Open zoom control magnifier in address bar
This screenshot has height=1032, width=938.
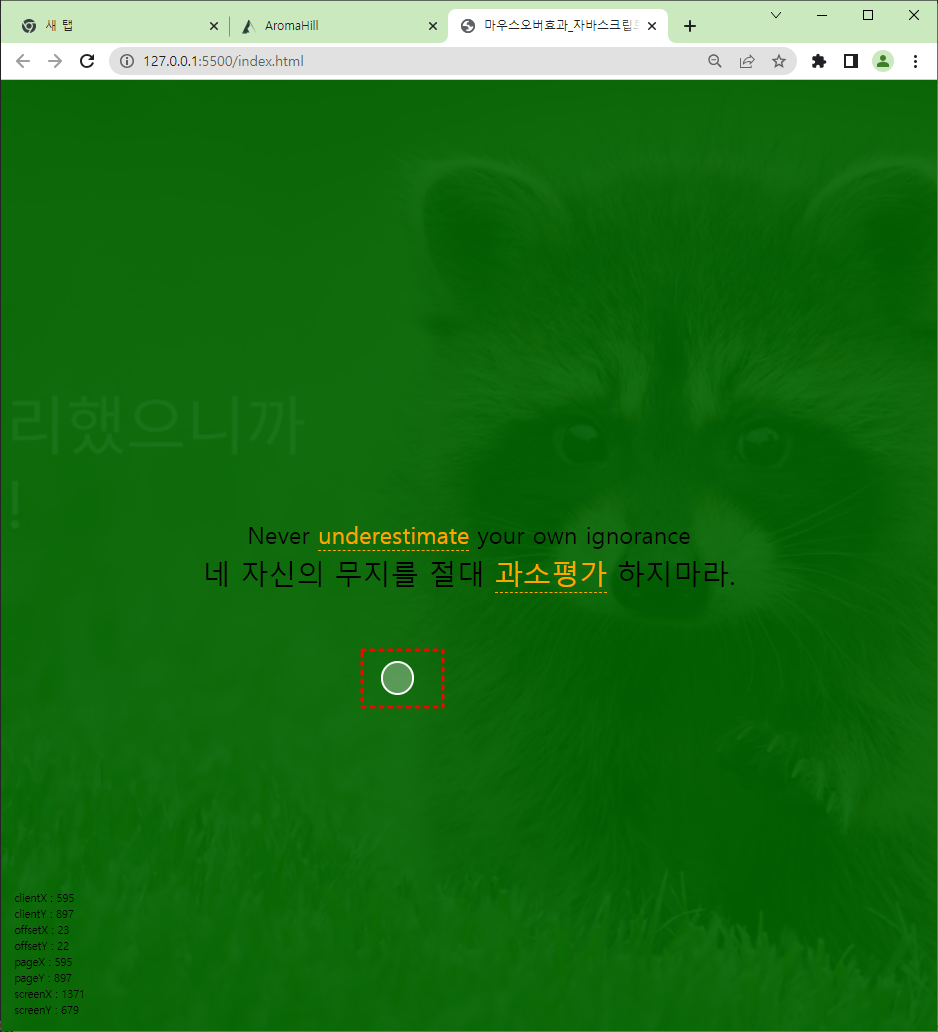(x=715, y=61)
